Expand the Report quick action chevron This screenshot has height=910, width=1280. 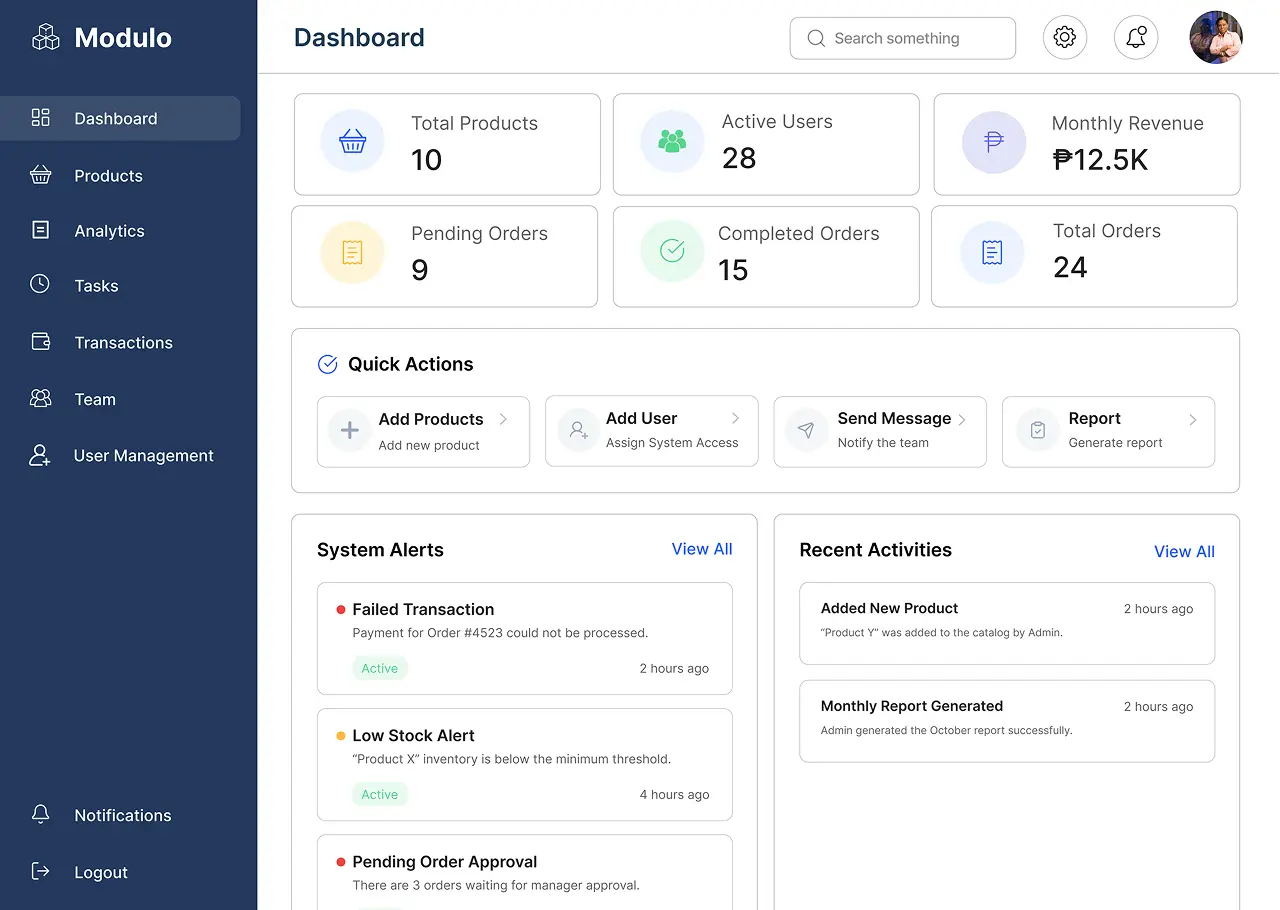coord(1192,419)
